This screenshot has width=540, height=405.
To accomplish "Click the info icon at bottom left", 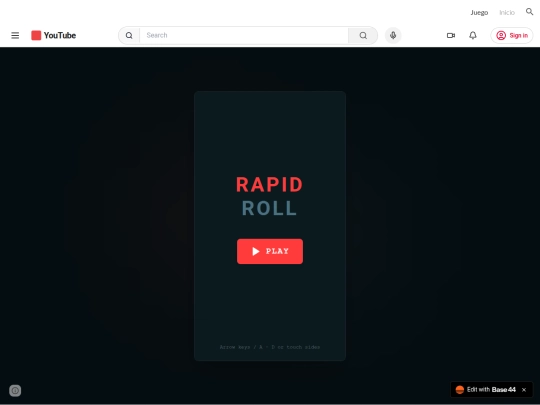I will (15, 391).
